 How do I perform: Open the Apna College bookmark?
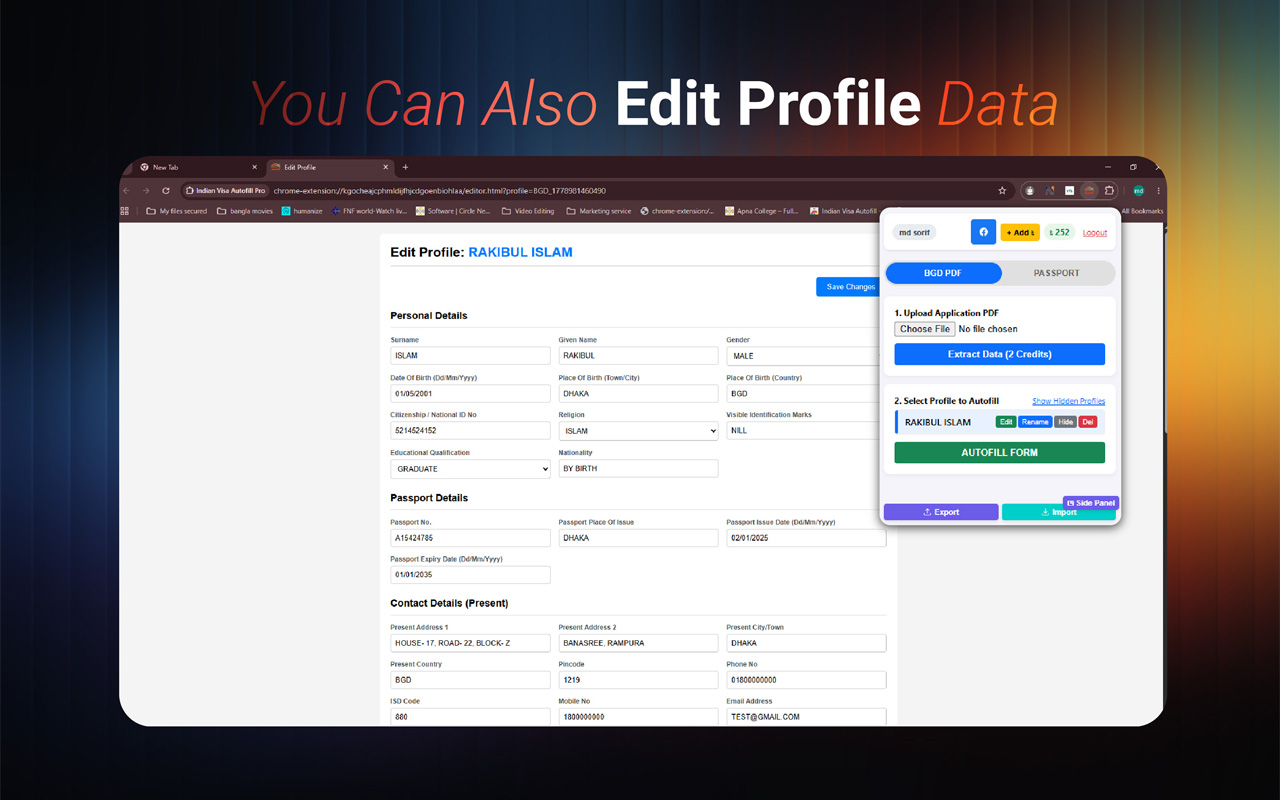point(762,211)
